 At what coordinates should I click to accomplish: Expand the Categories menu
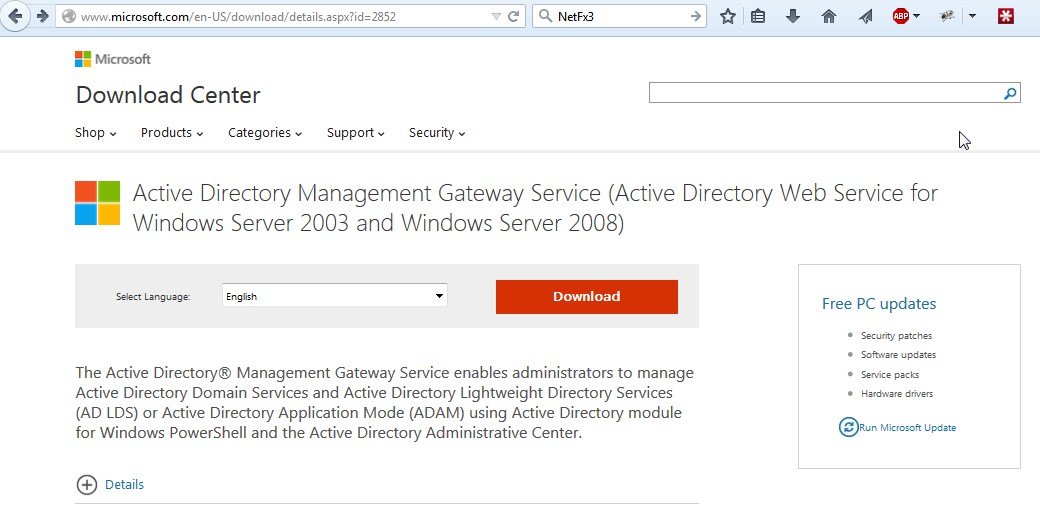coord(265,133)
